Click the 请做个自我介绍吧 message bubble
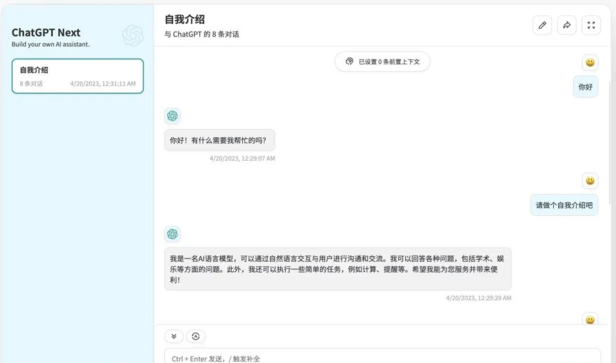616x363 pixels. (x=564, y=205)
